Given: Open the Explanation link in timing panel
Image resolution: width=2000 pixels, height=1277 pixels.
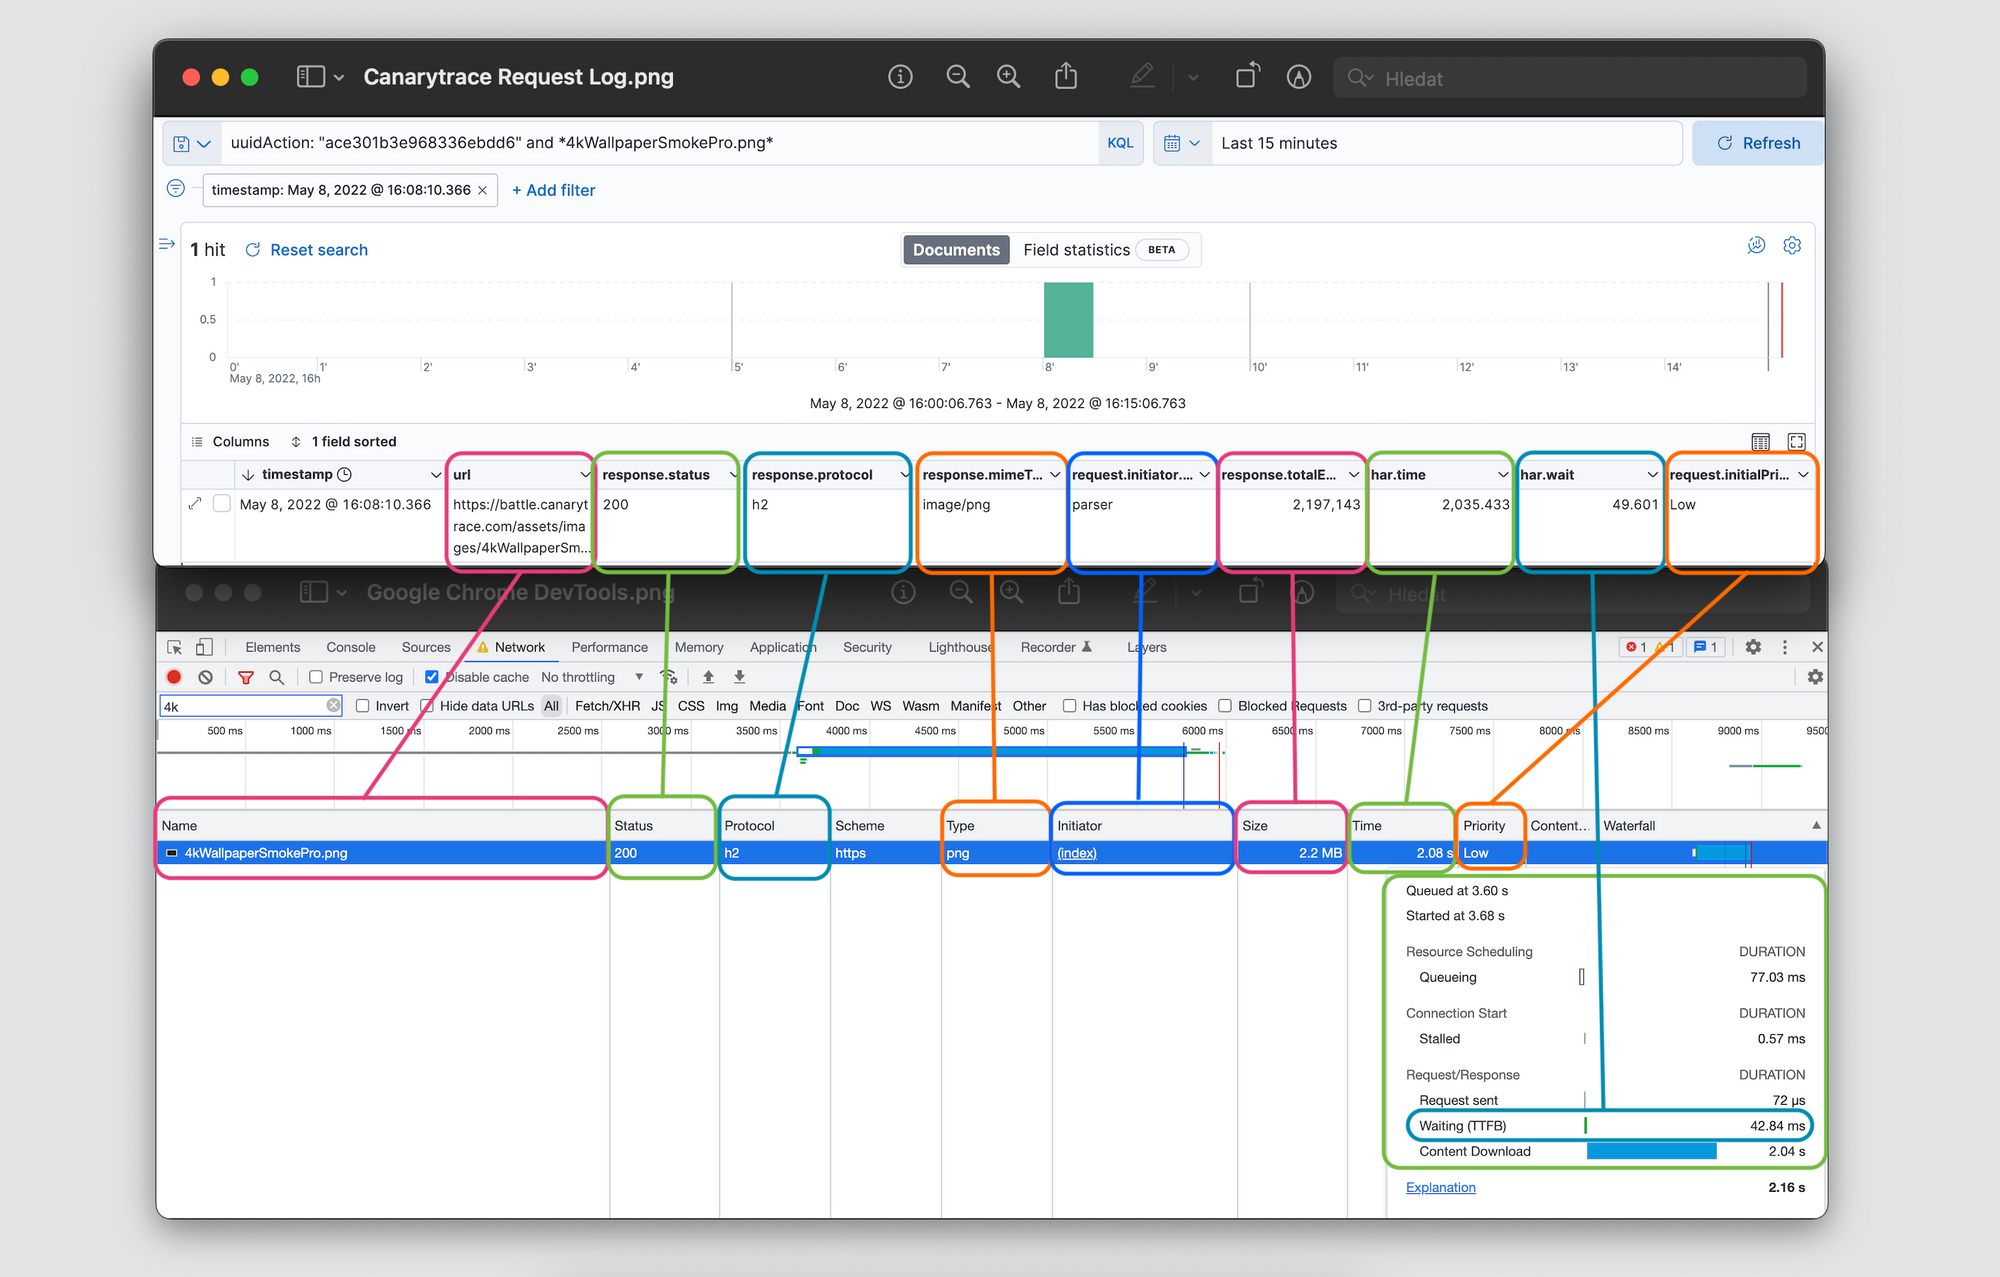Looking at the screenshot, I should tap(1440, 1187).
